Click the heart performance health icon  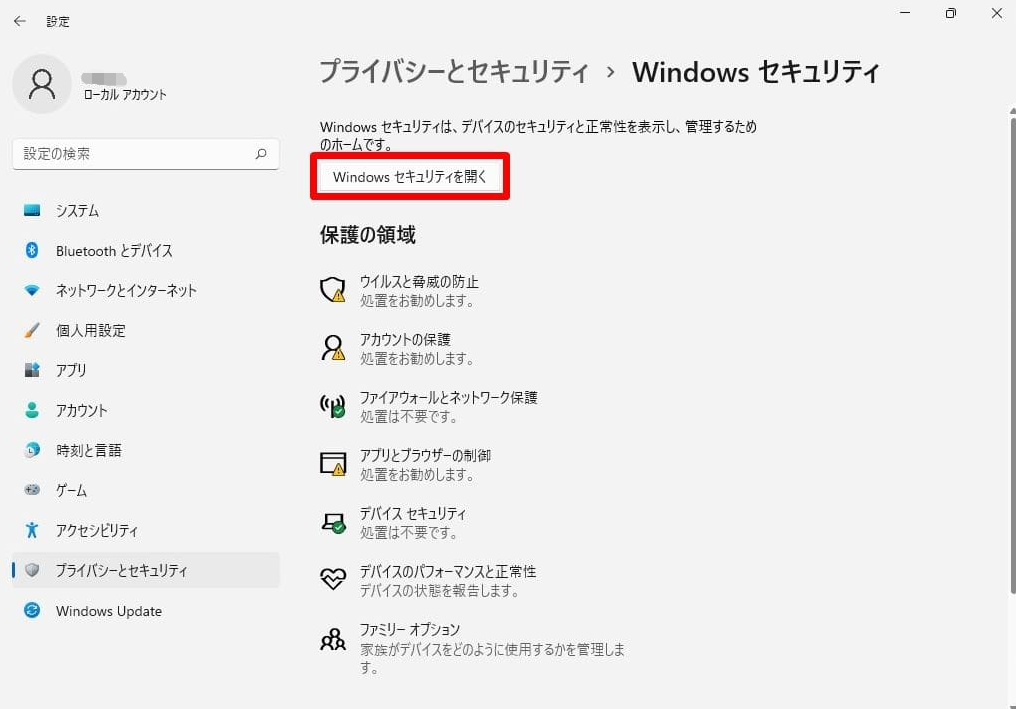point(333,579)
